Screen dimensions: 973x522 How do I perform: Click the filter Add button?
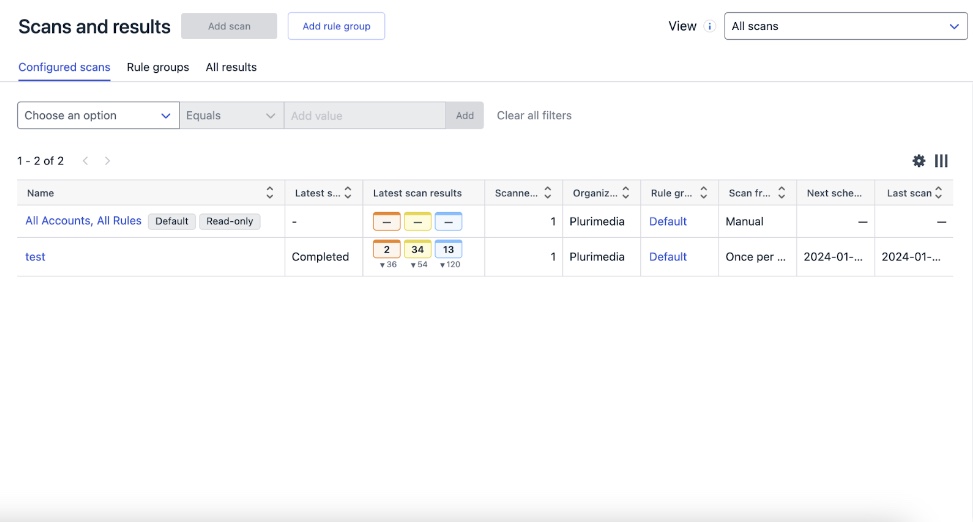tap(464, 115)
